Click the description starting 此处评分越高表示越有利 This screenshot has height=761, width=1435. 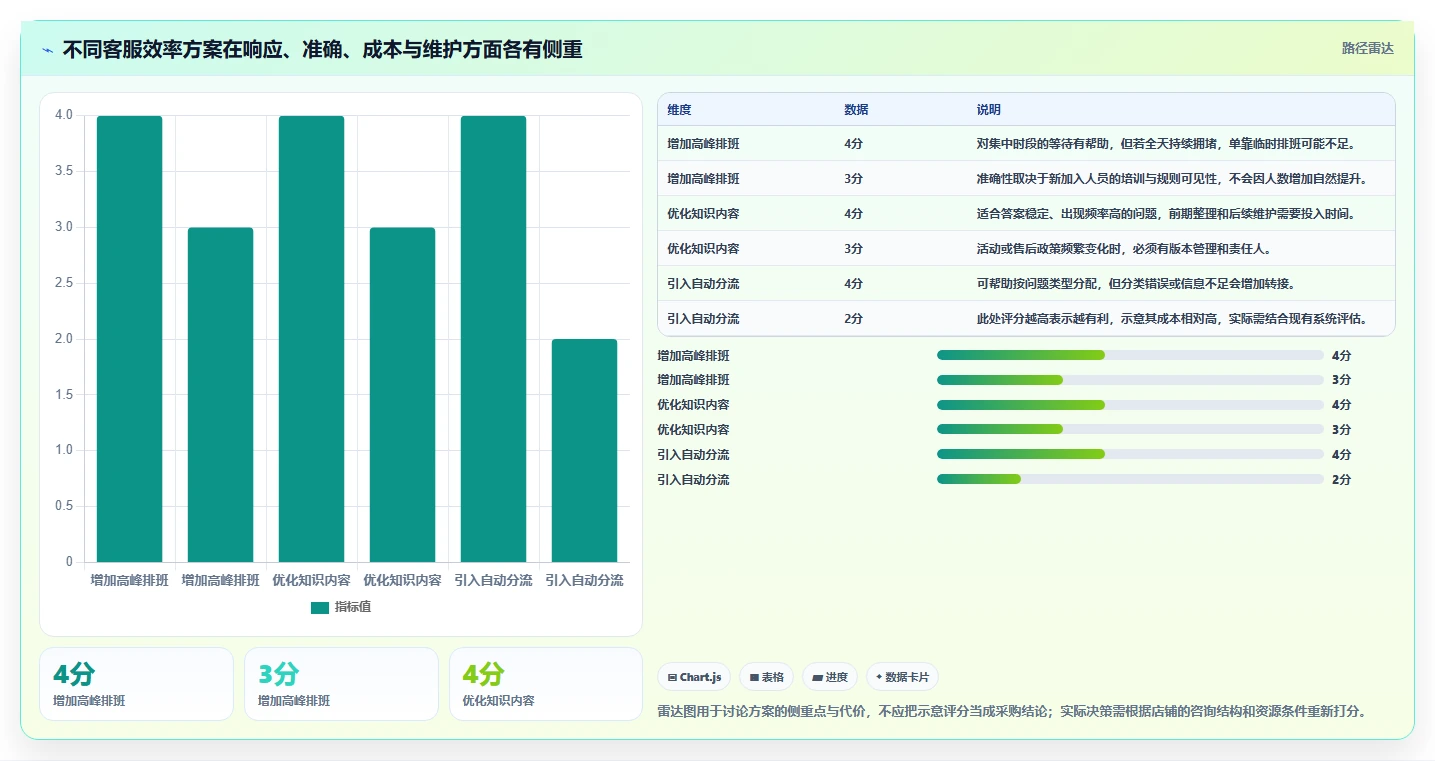1172,319
